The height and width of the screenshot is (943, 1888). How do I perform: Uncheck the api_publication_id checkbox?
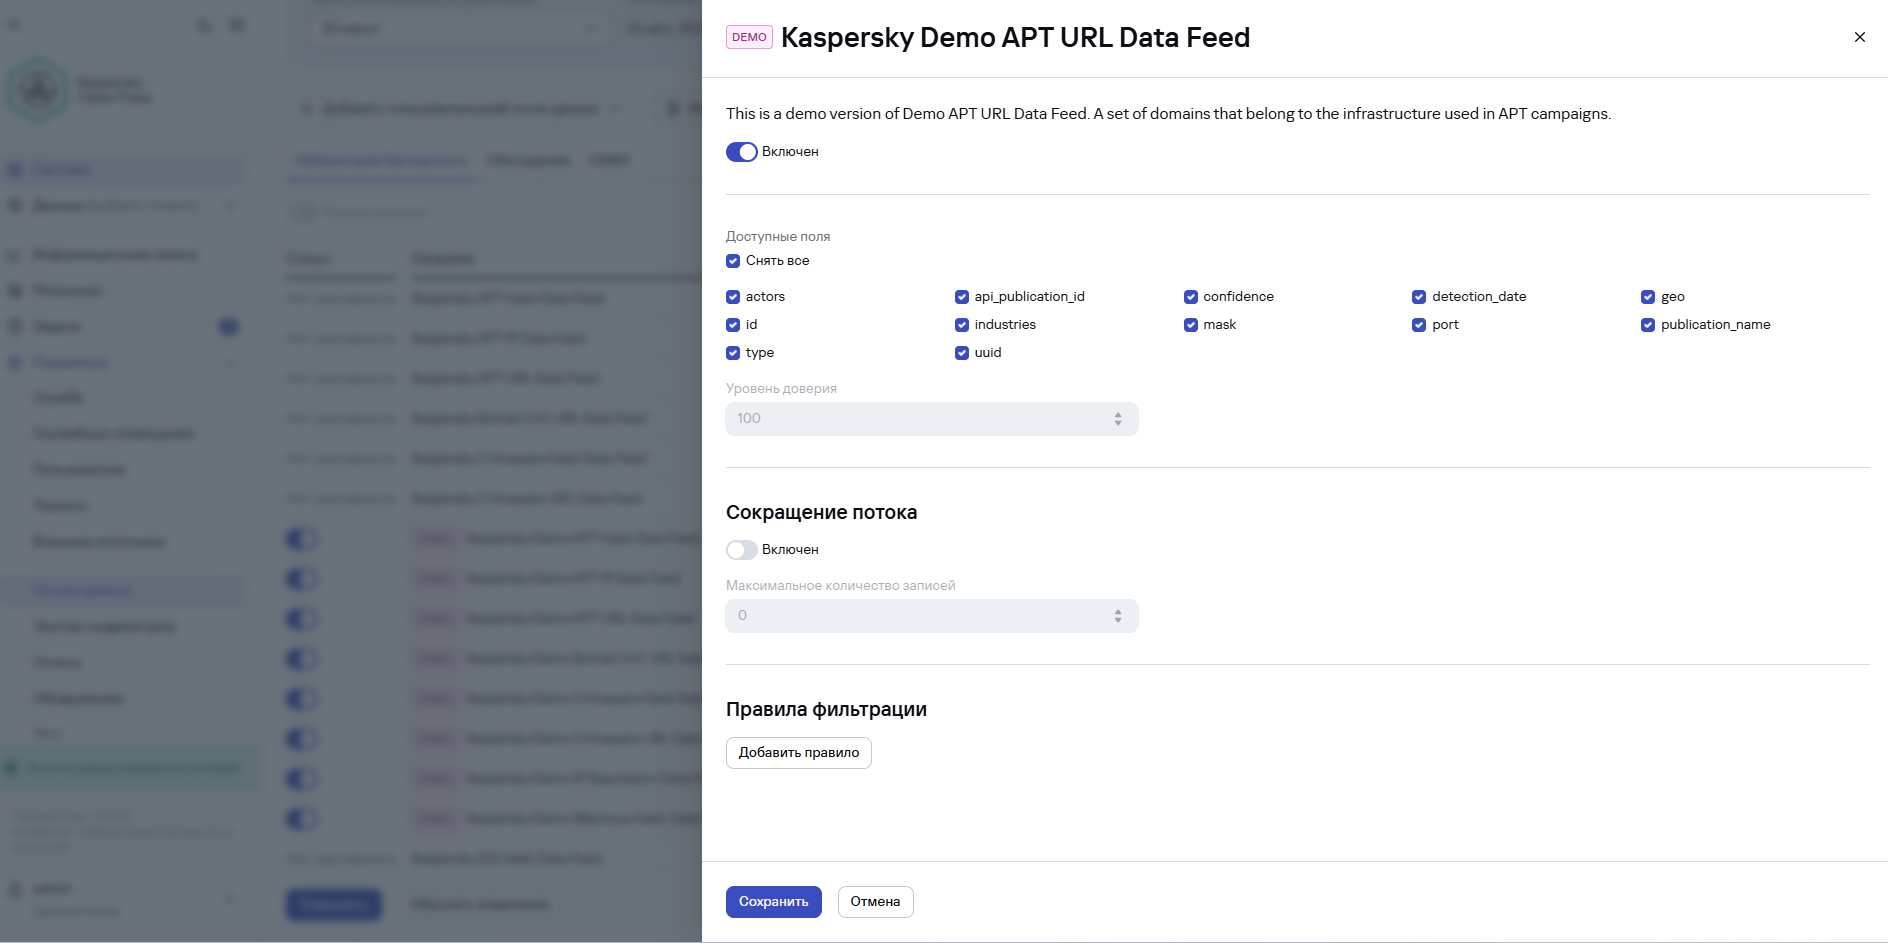click(962, 297)
